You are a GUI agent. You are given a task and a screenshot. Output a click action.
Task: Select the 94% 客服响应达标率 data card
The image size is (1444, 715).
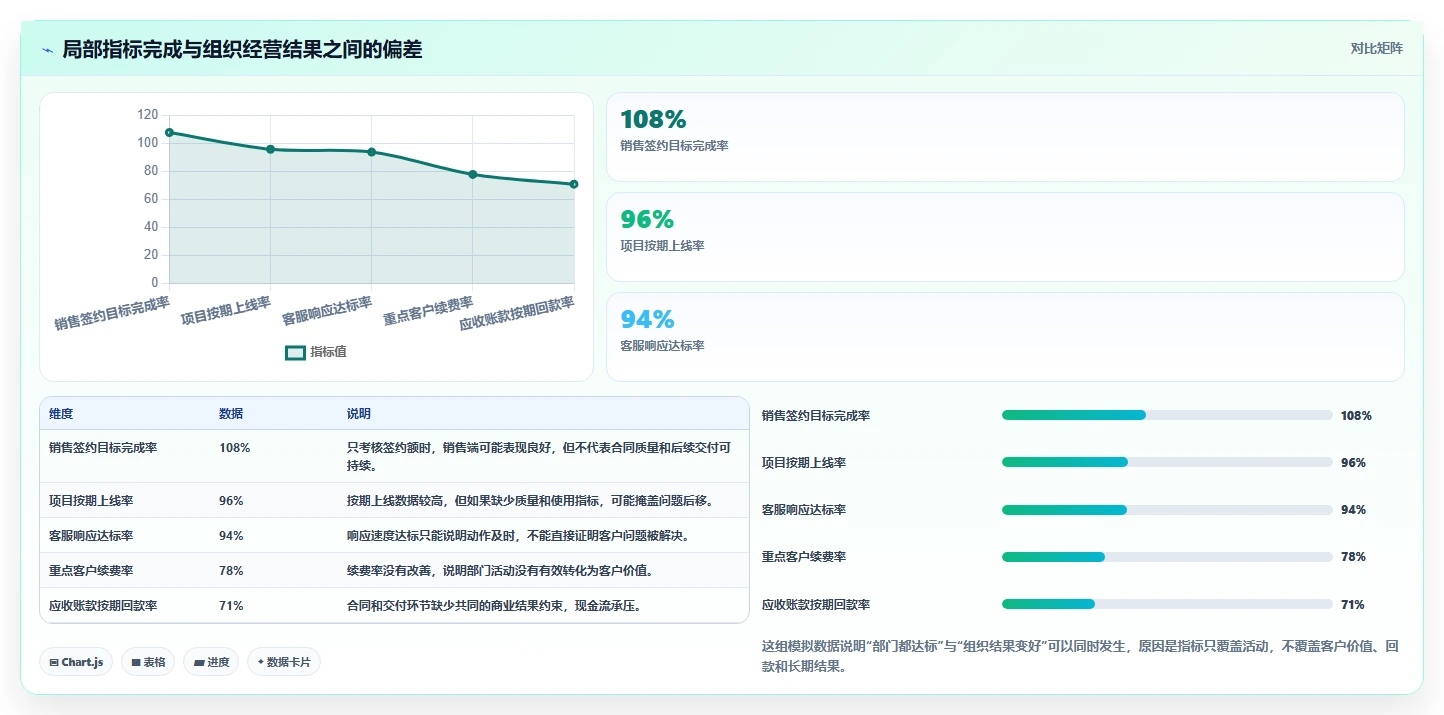pos(1005,337)
